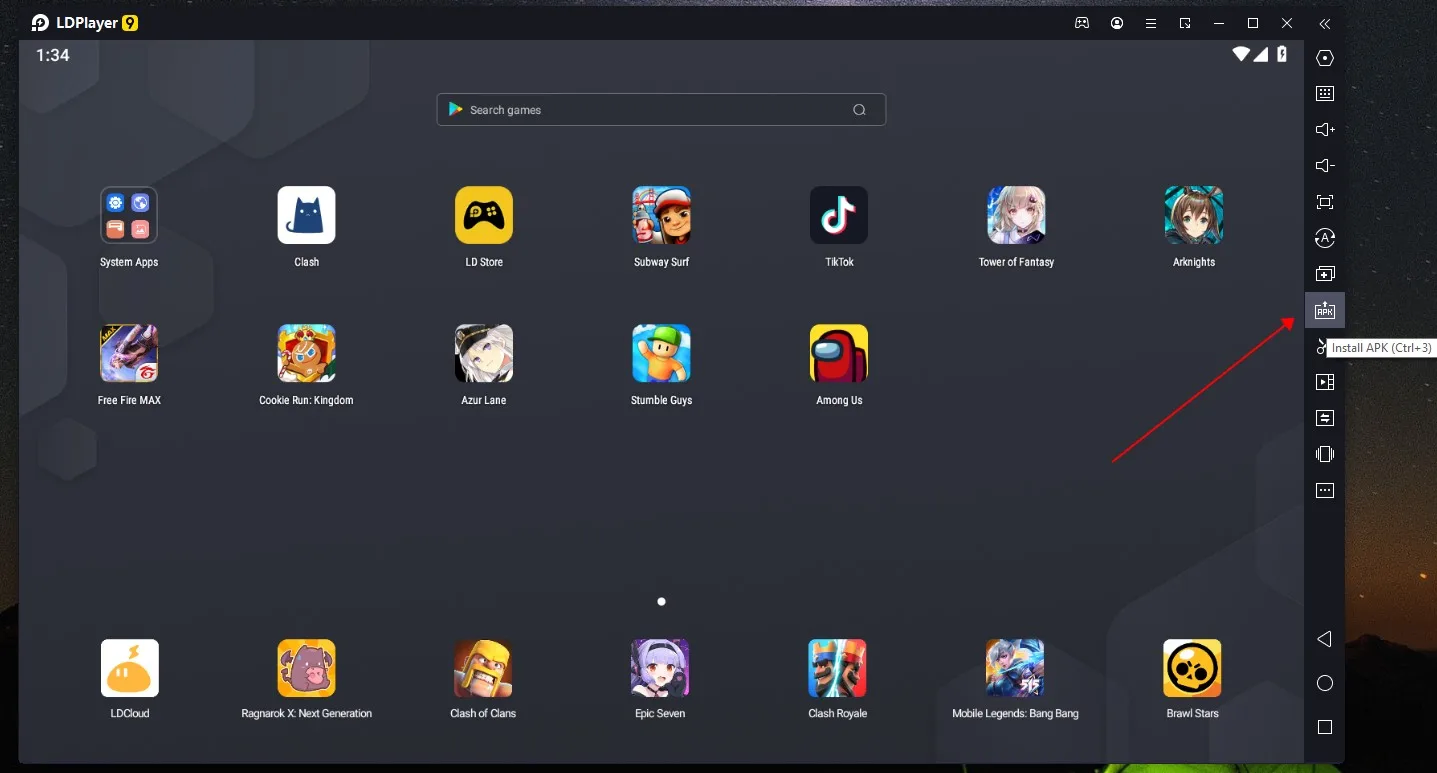Tap the Android recent apps square button
Image resolution: width=1437 pixels, height=773 pixels.
1325,727
